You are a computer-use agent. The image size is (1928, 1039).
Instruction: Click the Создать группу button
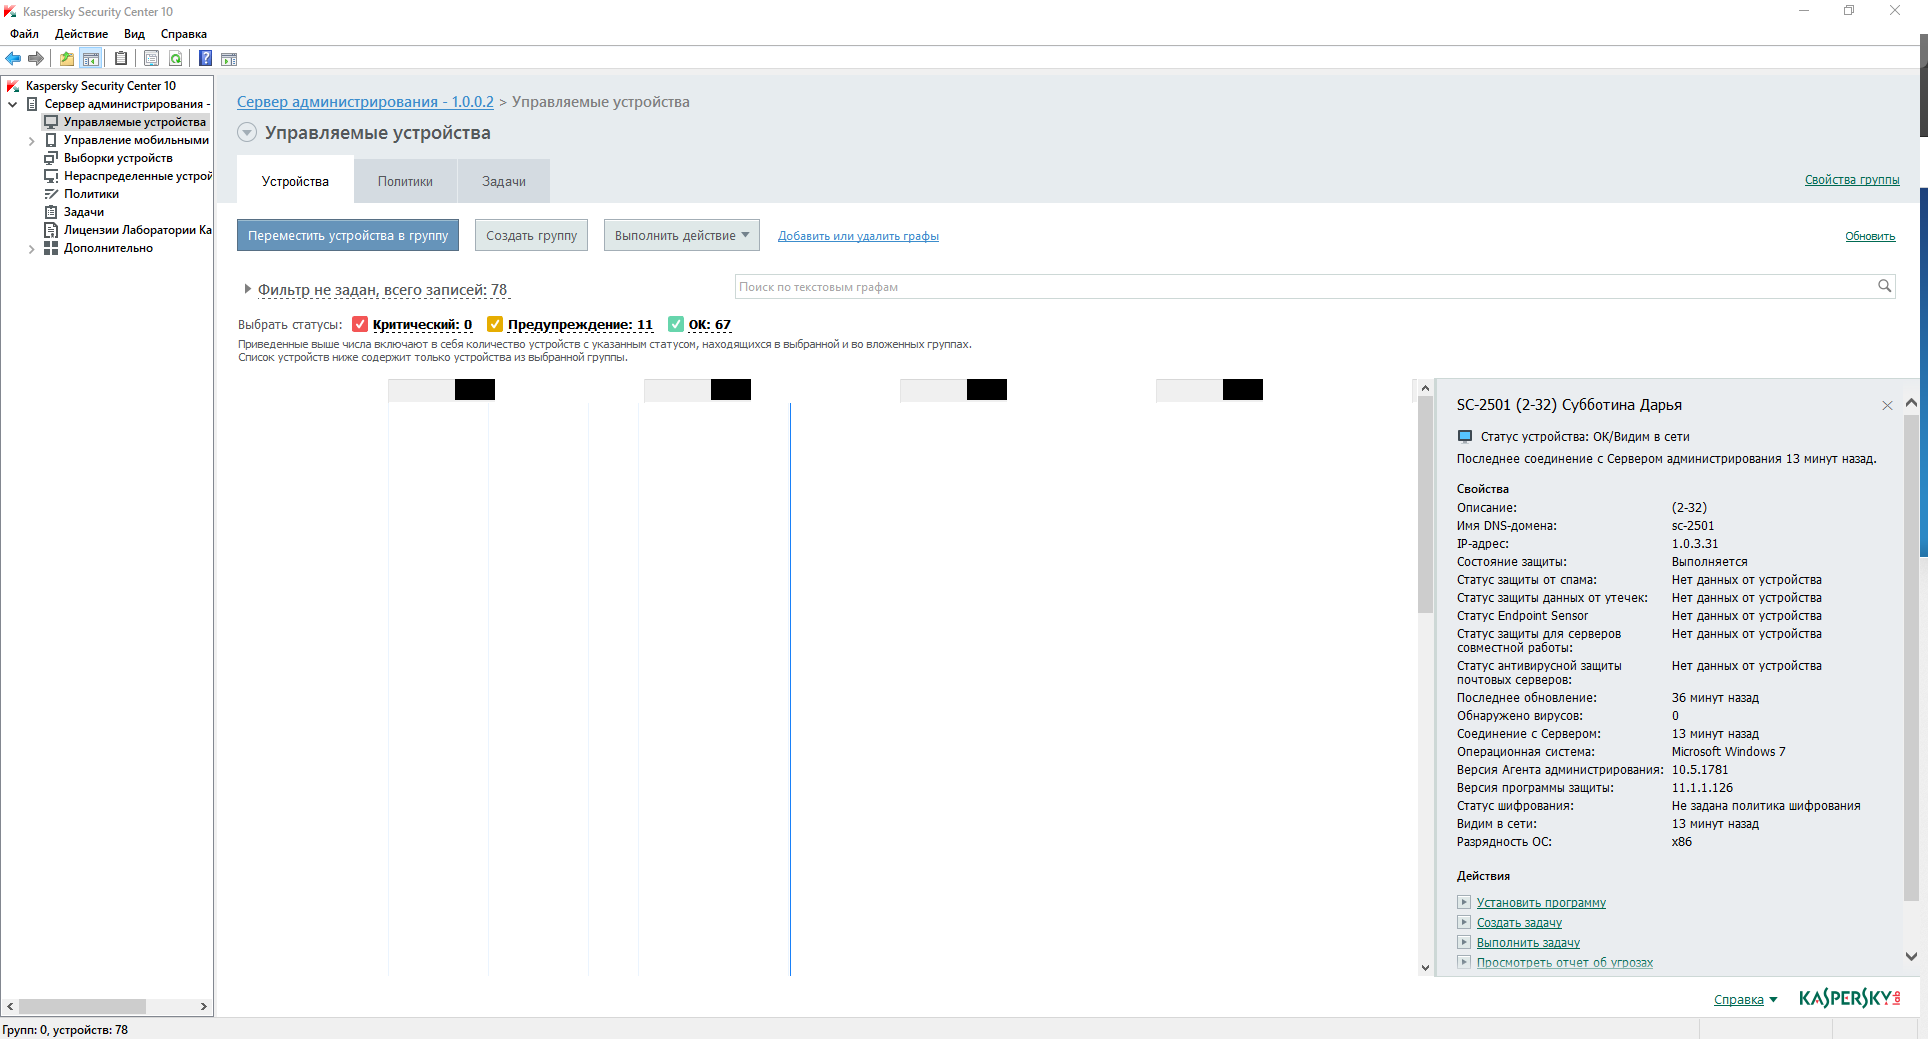531,236
